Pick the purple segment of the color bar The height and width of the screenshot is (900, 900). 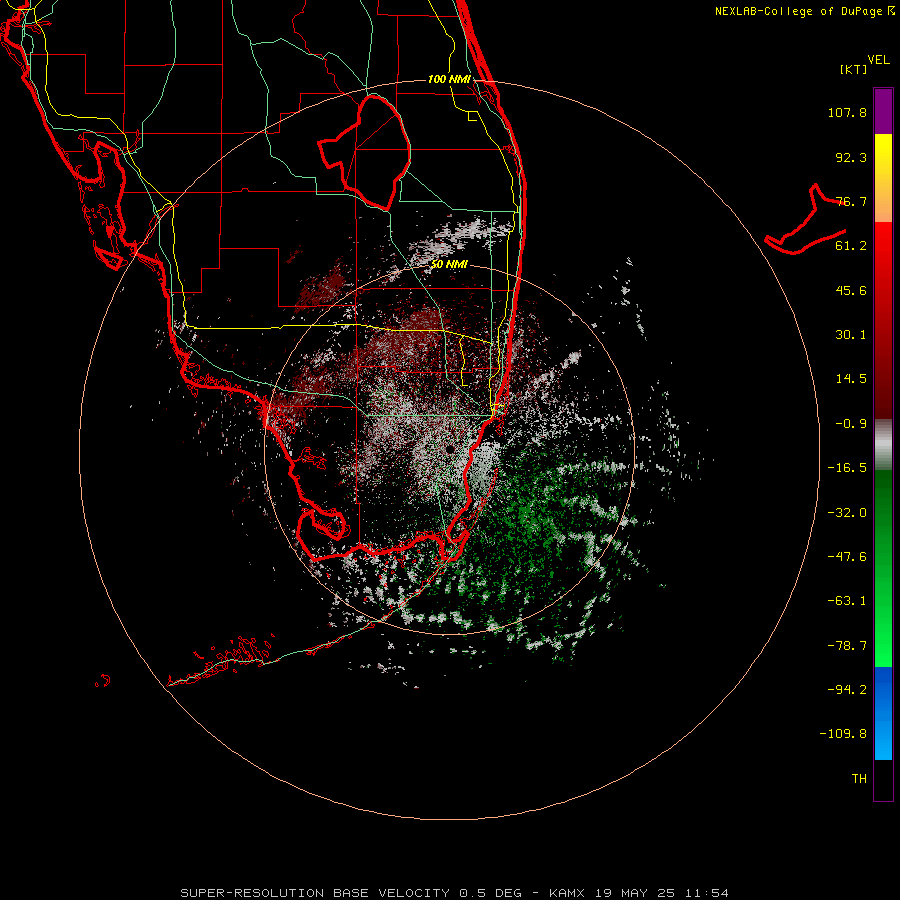point(883,111)
